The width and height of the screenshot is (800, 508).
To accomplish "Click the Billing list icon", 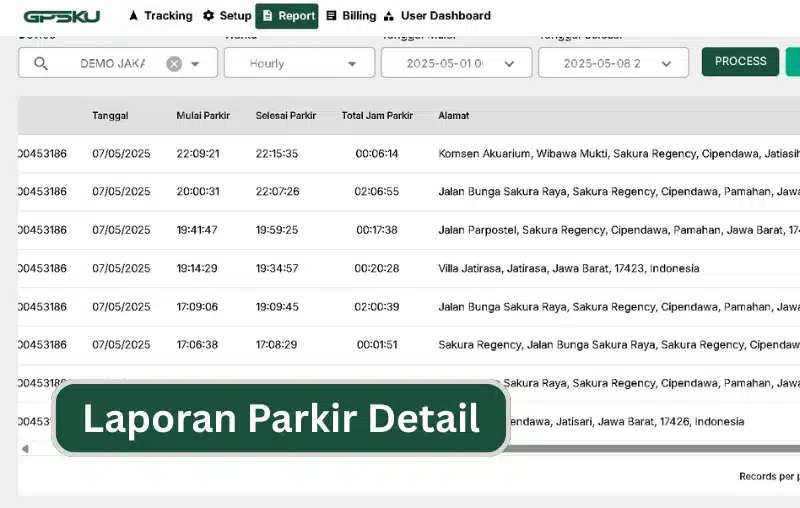I will [x=331, y=16].
